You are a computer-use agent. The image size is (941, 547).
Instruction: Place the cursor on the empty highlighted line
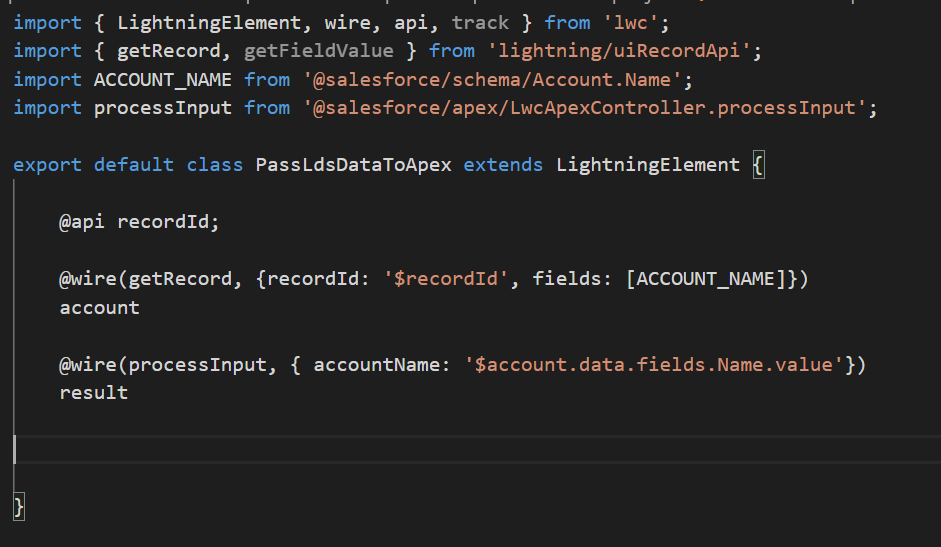pyautogui.click(x=477, y=449)
